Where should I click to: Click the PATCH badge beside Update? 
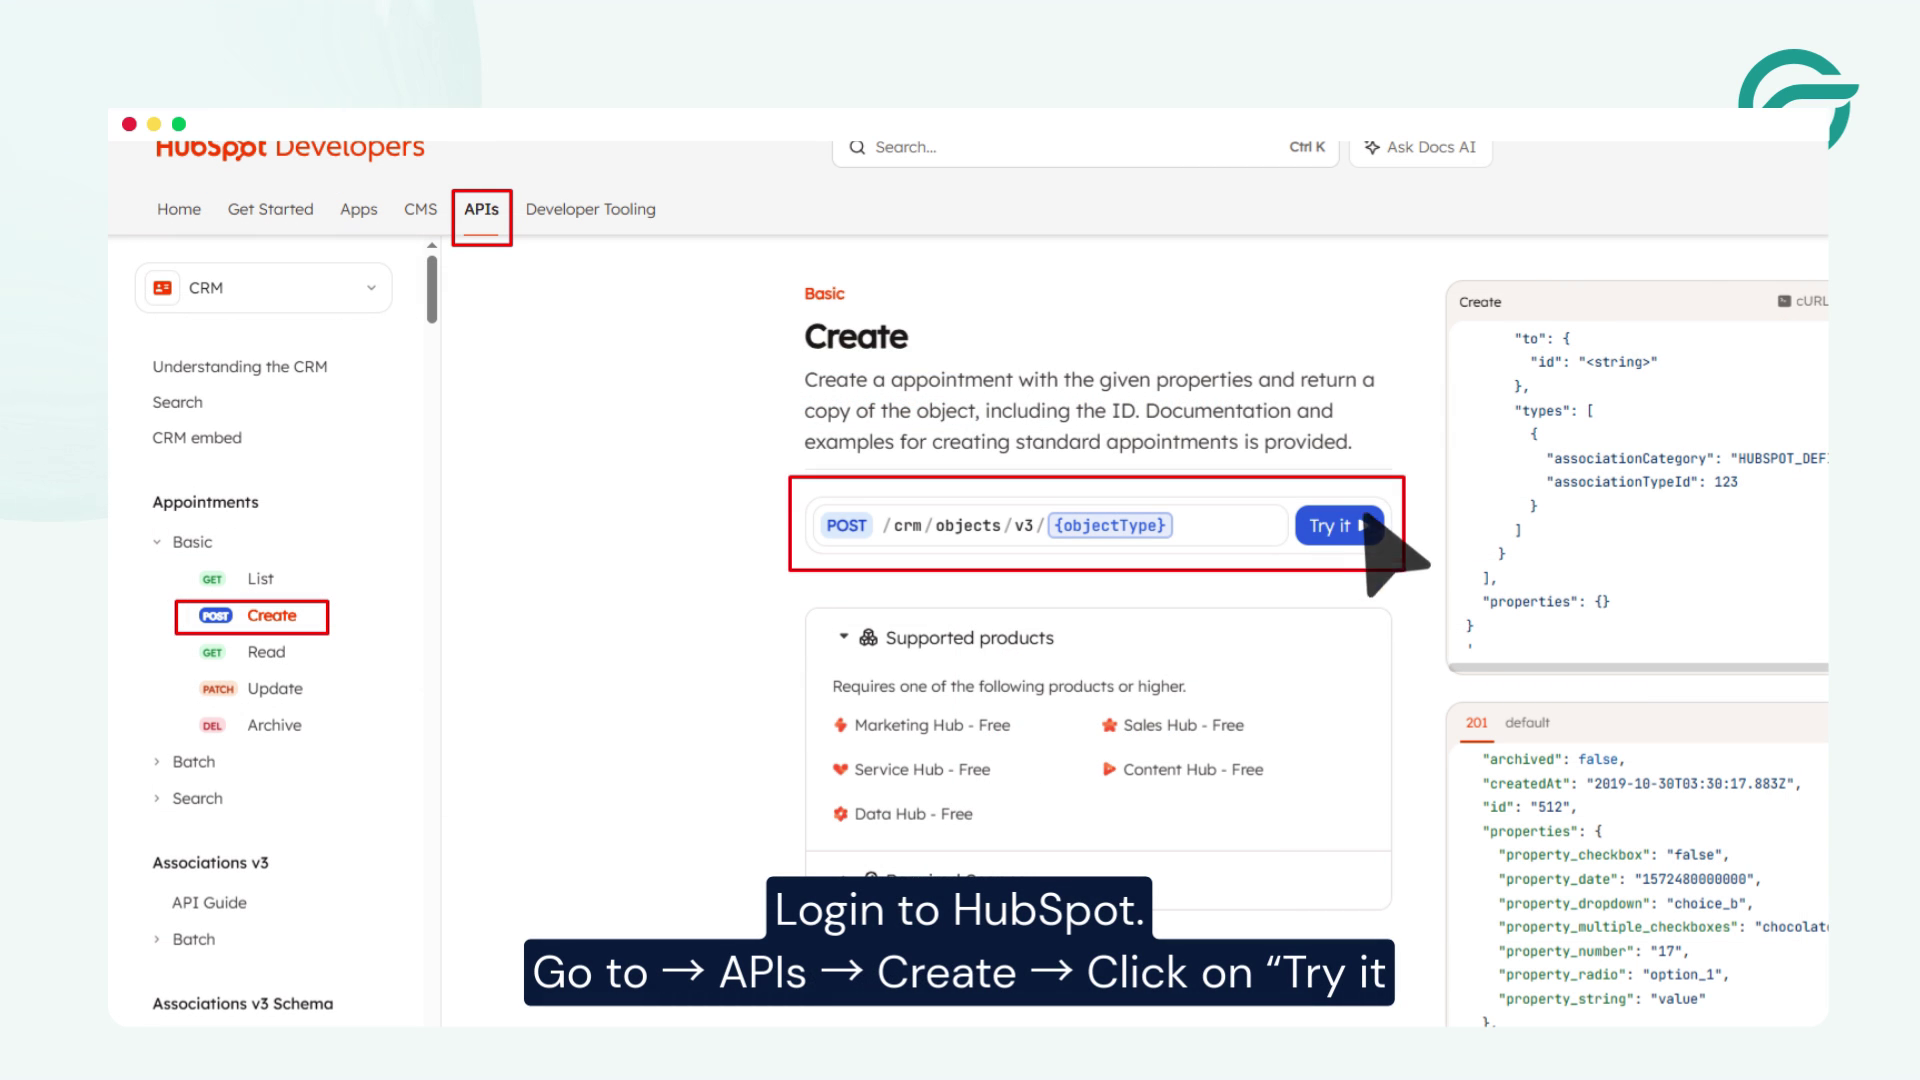coord(219,688)
